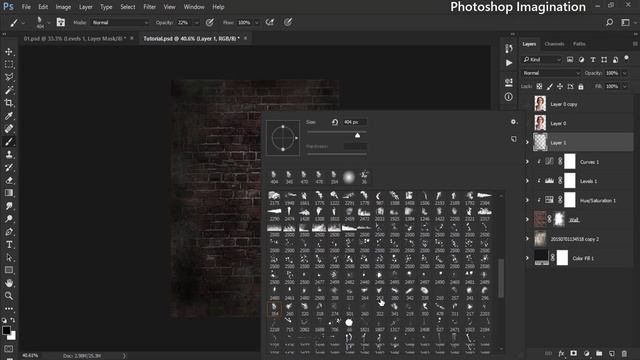The width and height of the screenshot is (640, 360).
Task: Select the Rectangle shape tool
Action: (9, 270)
